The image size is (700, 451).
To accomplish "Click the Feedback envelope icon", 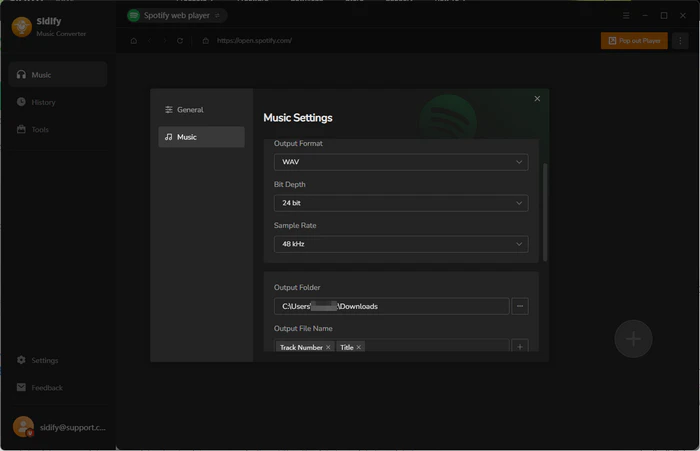I will [21, 387].
